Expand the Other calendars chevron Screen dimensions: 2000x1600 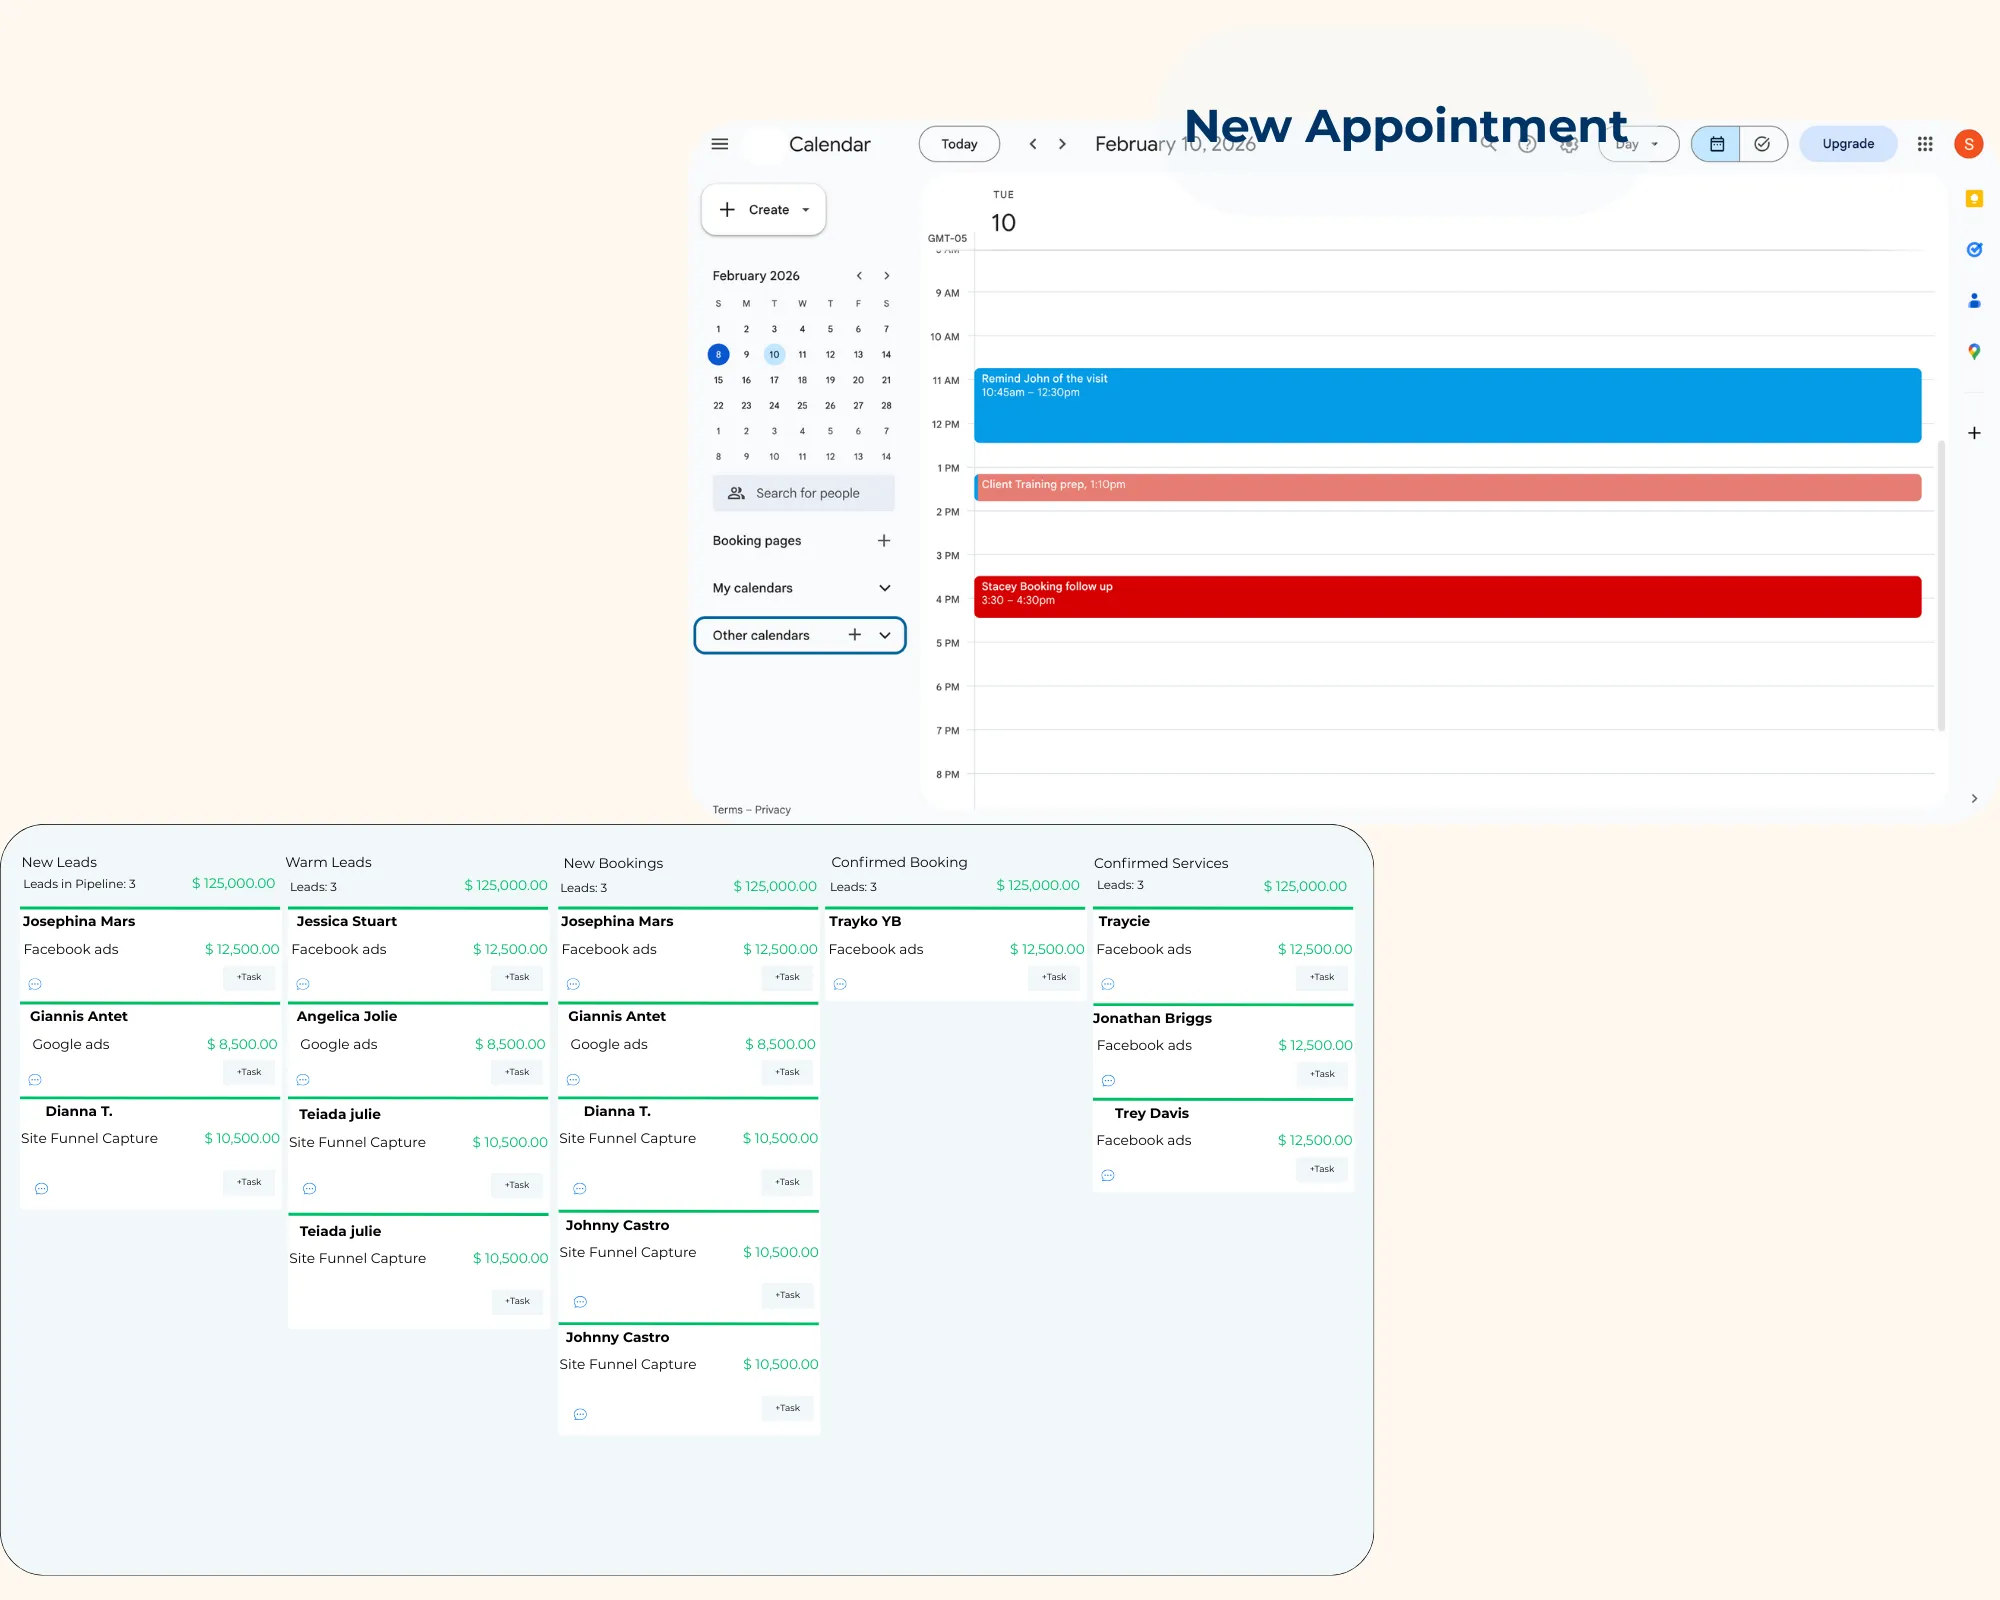tap(885, 635)
